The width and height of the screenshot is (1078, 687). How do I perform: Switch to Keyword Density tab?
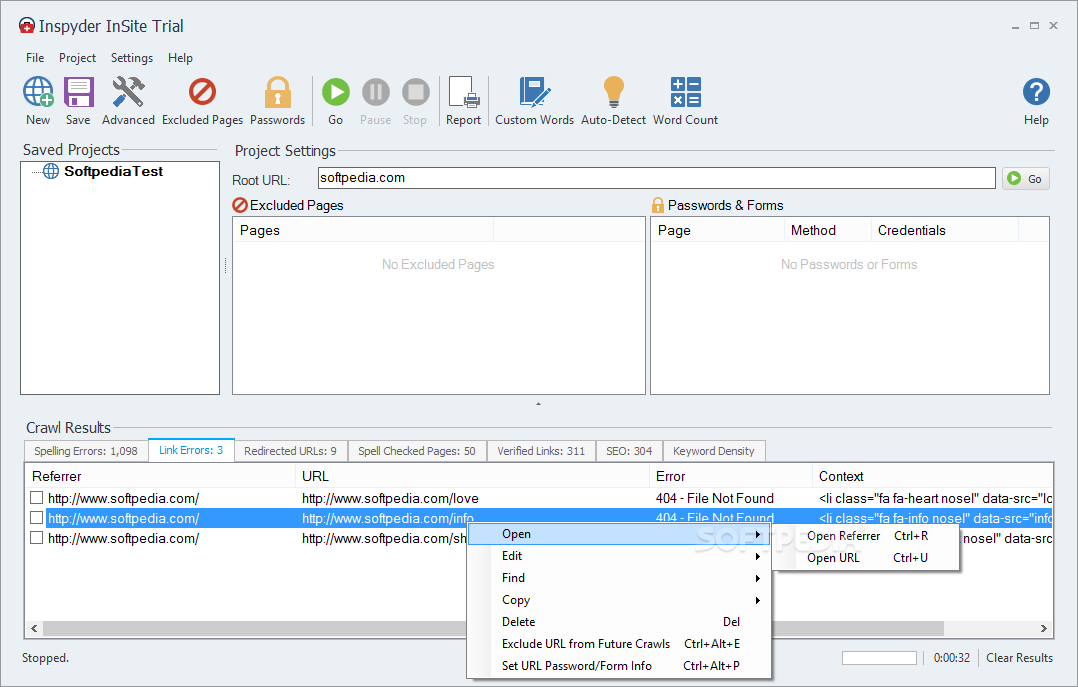[714, 451]
